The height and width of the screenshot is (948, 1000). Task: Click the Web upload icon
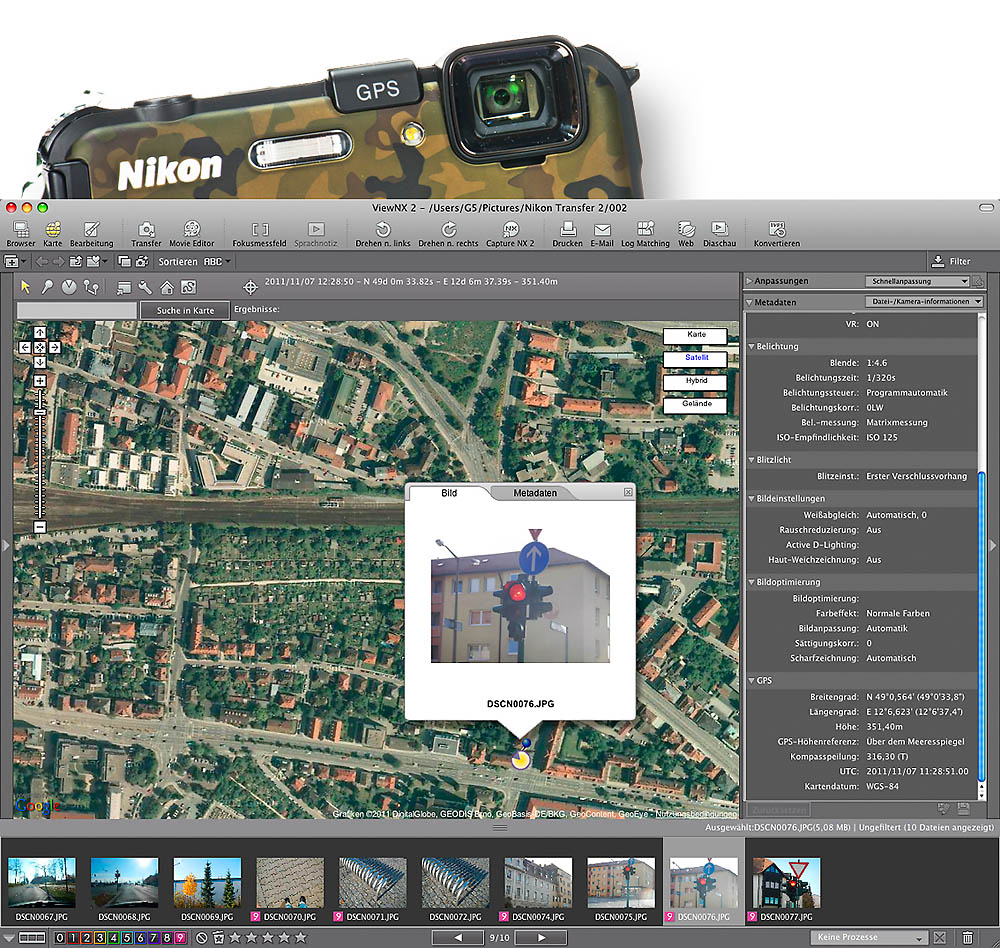[686, 233]
